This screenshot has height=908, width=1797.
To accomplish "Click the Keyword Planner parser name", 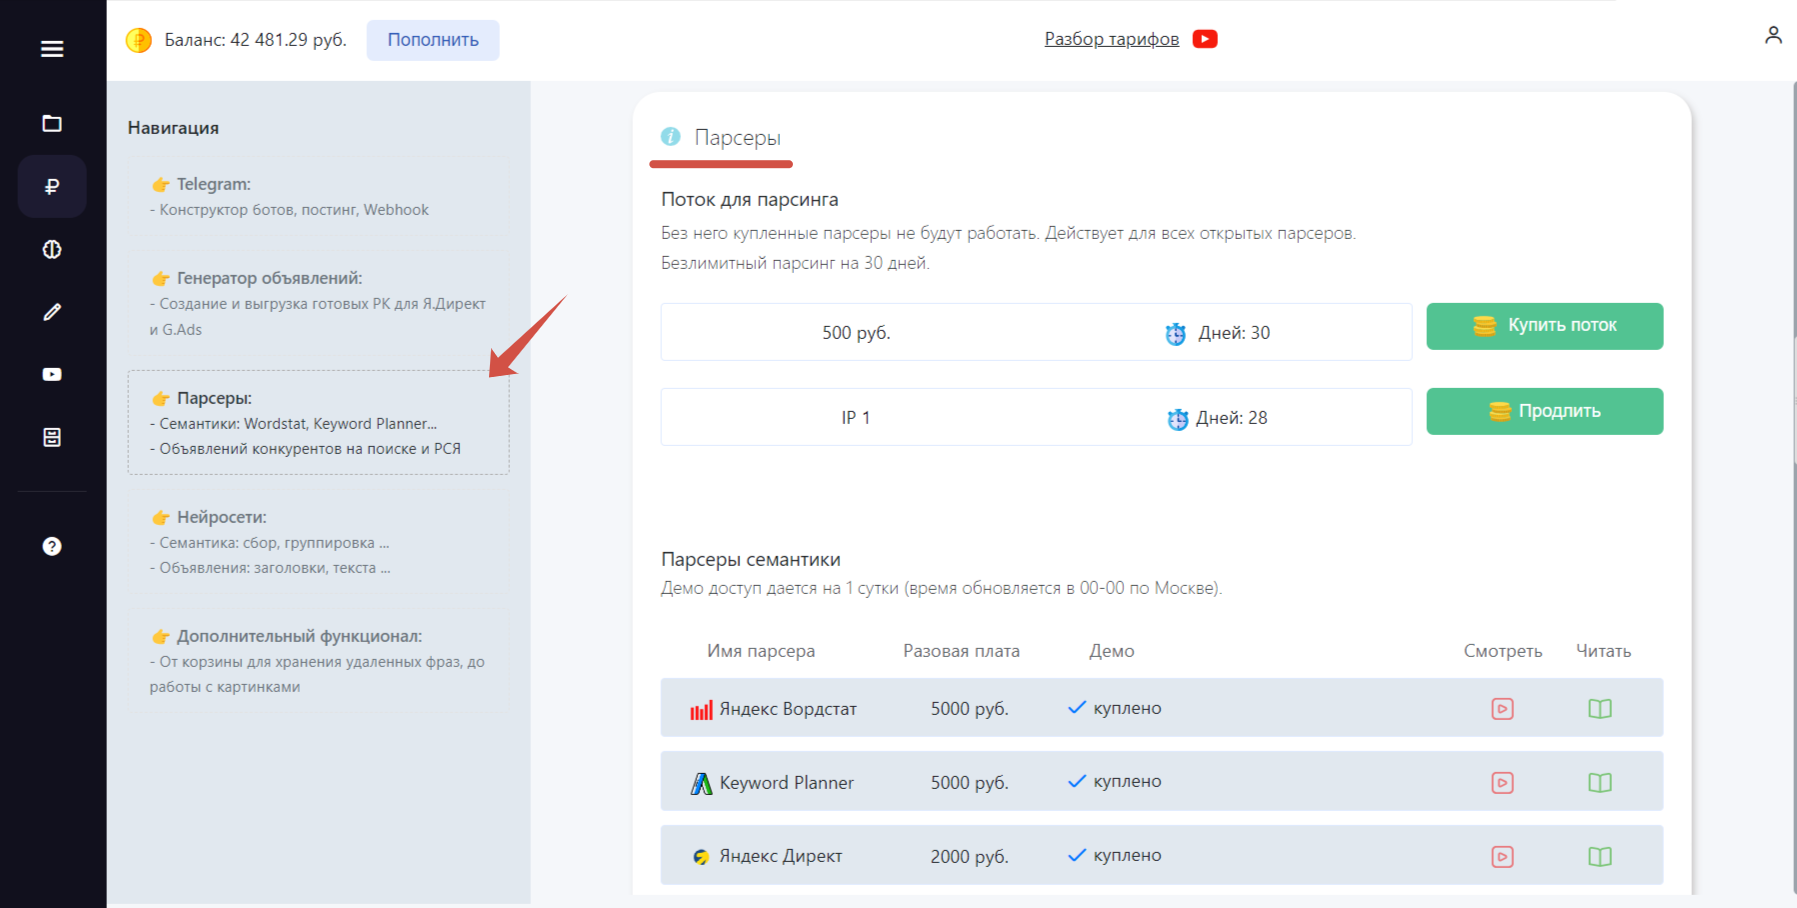I will coord(786,783).
